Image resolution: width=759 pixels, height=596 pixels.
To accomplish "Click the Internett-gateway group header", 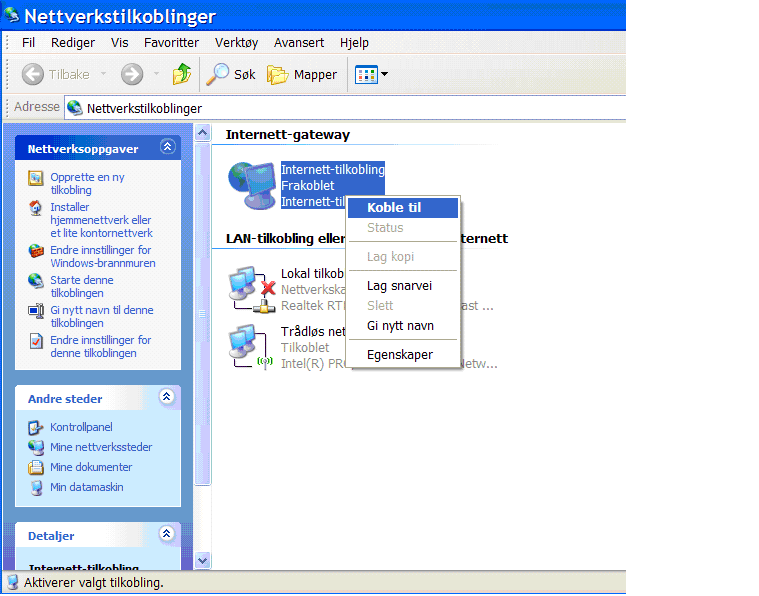I will pyautogui.click(x=288, y=135).
